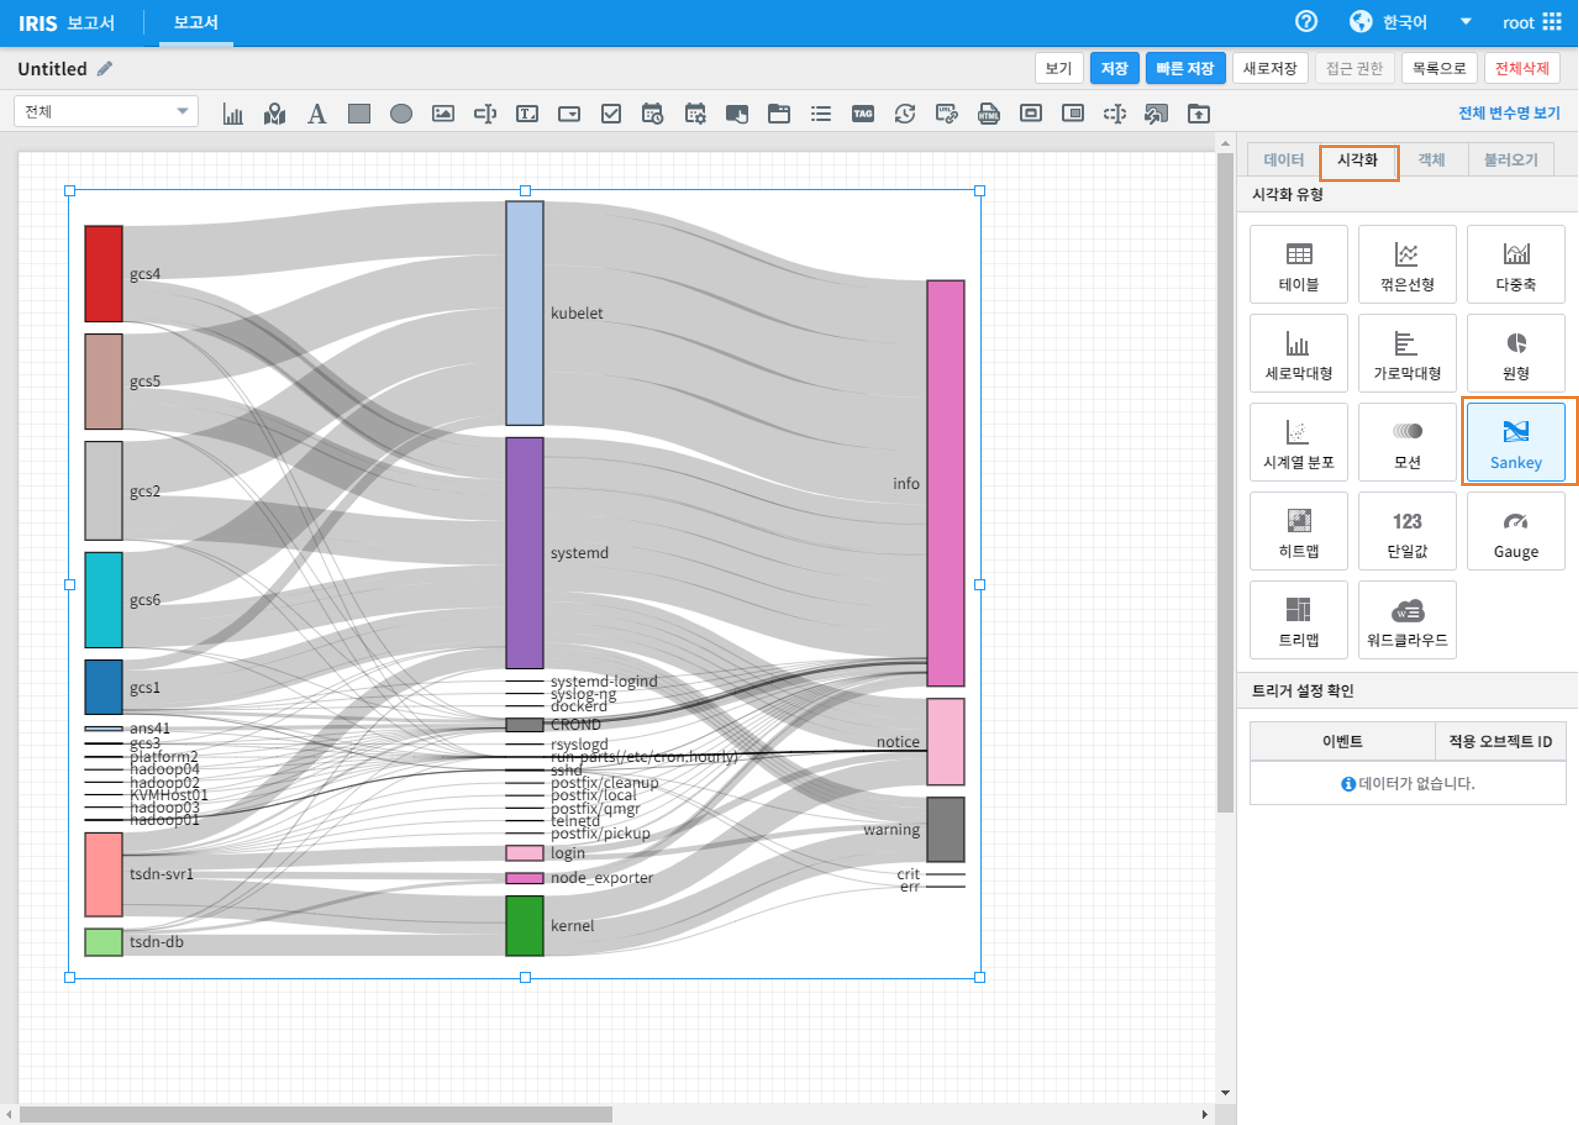The width and height of the screenshot is (1579, 1125).
Task: Click the canvas vertical scrollbar thumb
Action: [1225, 483]
